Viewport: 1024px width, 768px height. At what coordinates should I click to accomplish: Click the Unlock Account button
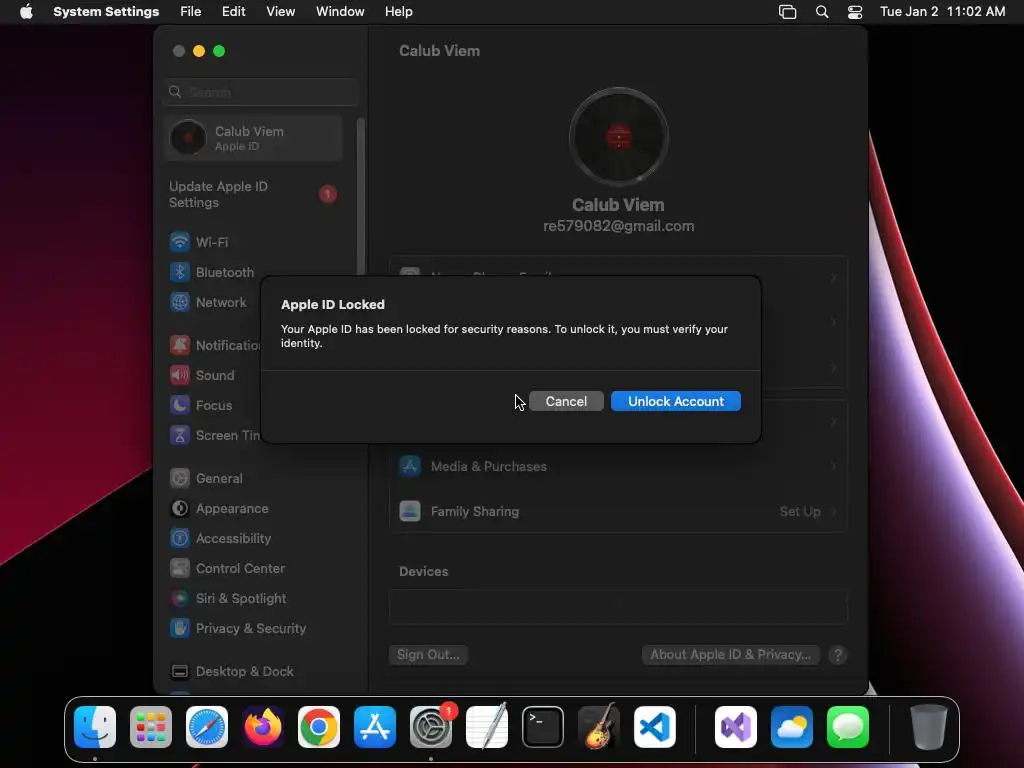click(675, 401)
